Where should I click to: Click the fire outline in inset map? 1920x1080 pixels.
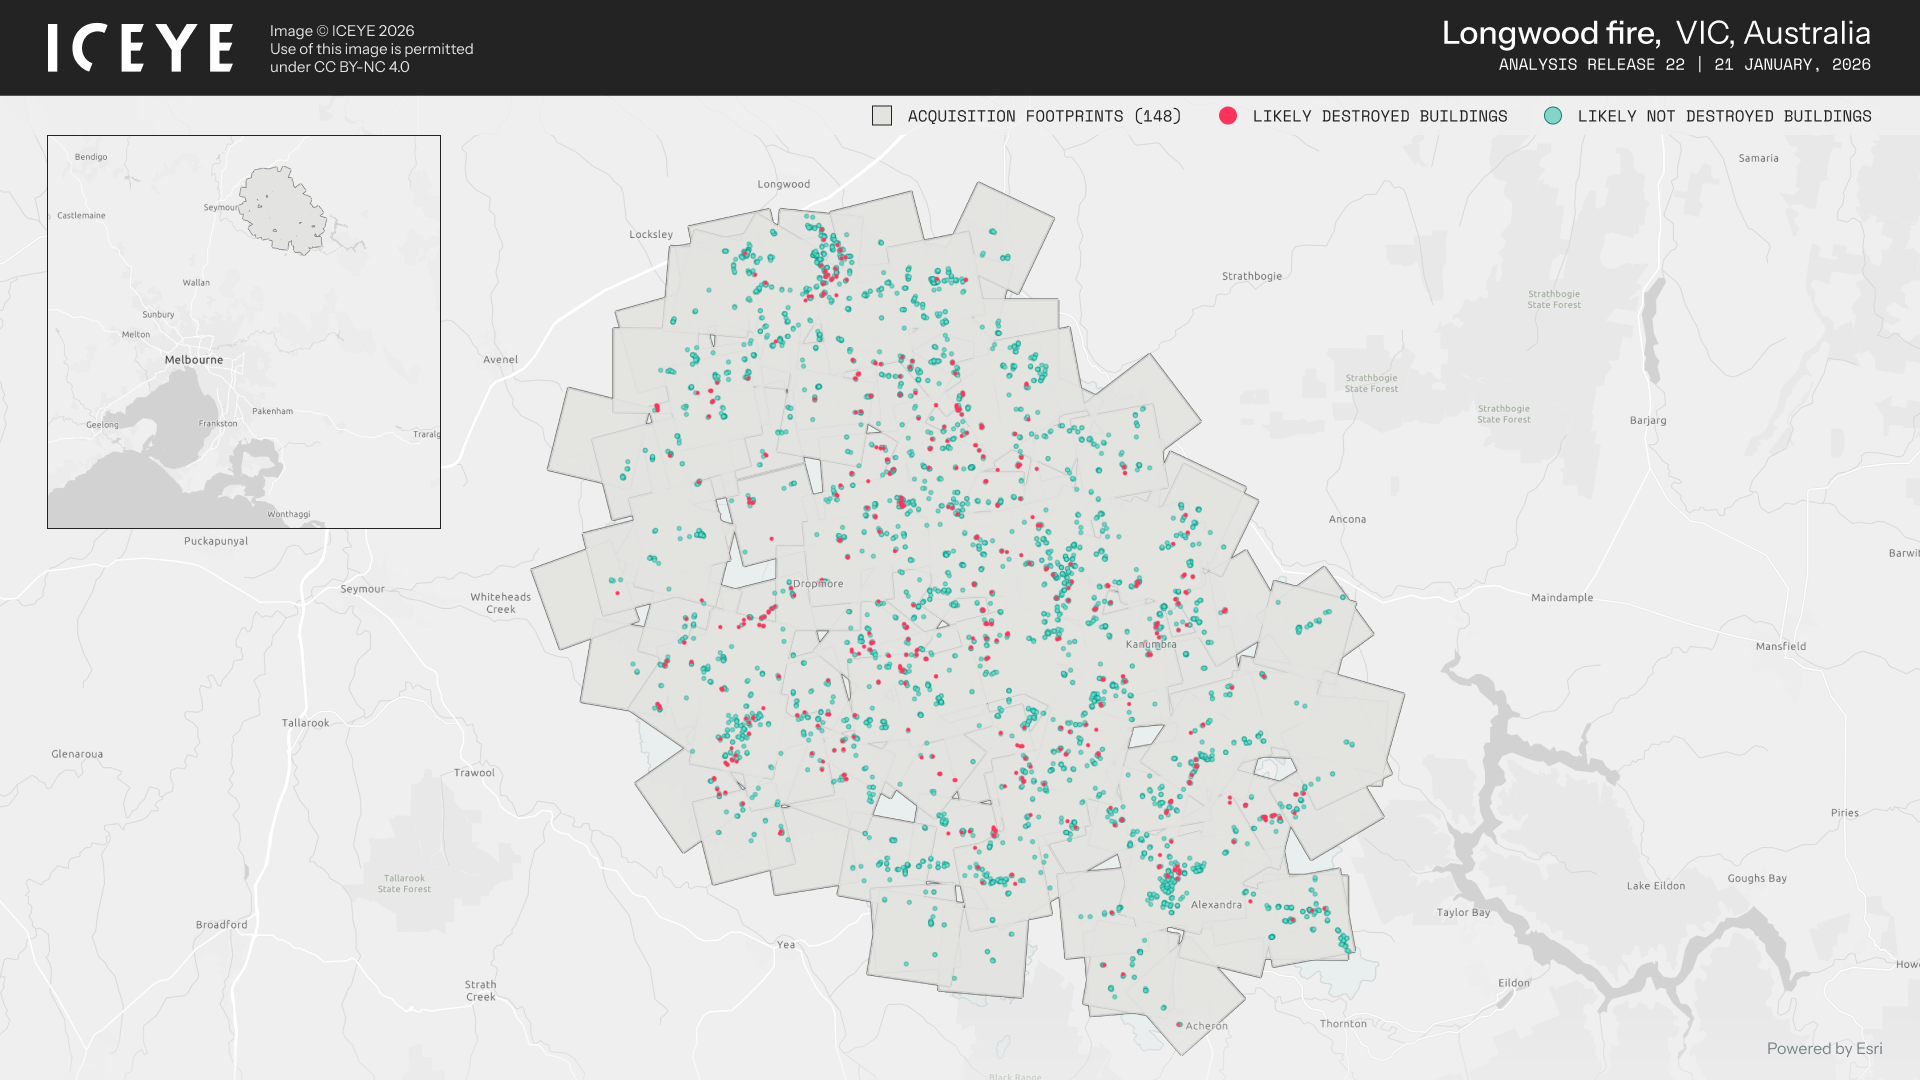[283, 210]
